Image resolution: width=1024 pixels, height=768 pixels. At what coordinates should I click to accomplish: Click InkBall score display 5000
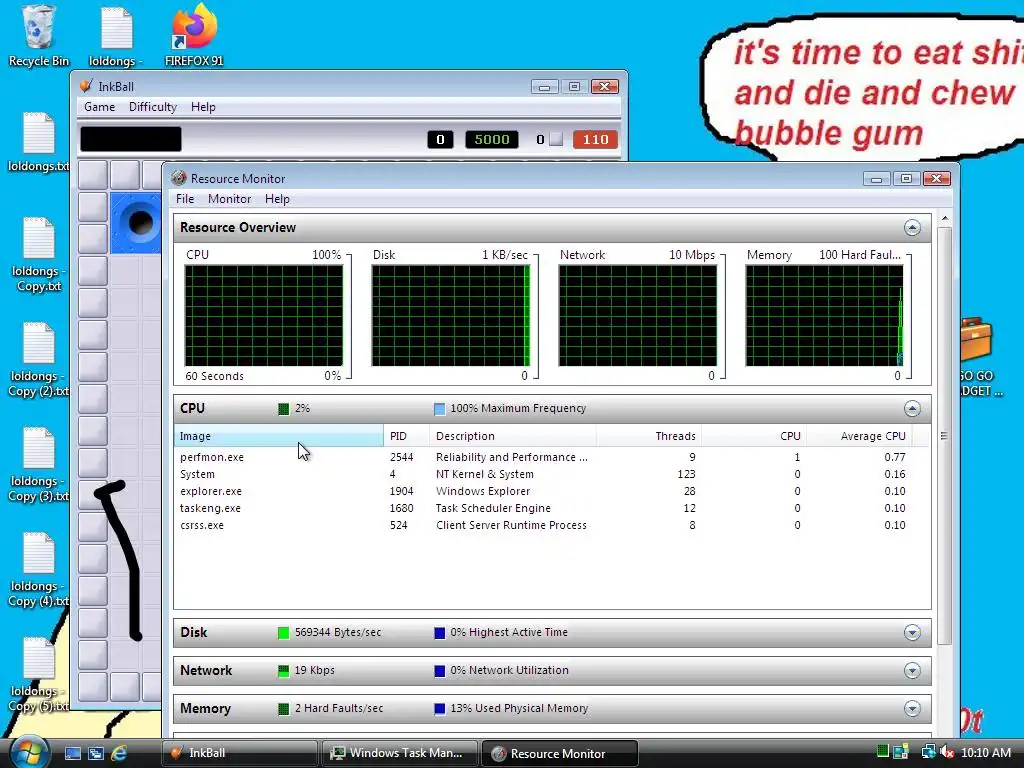(492, 139)
